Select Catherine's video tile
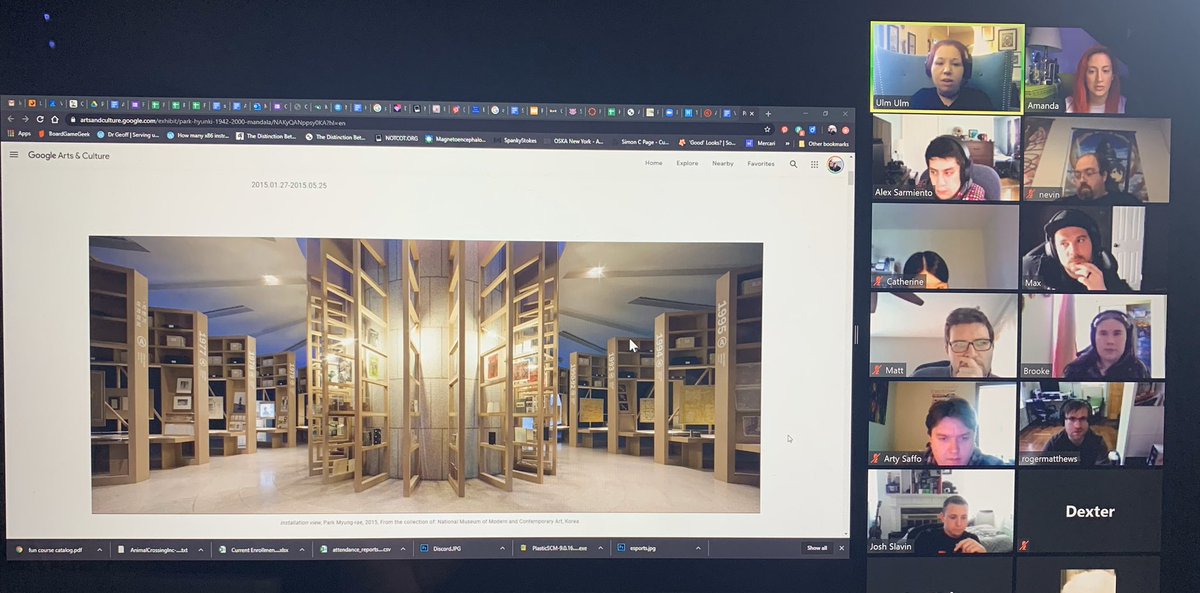 pos(945,247)
